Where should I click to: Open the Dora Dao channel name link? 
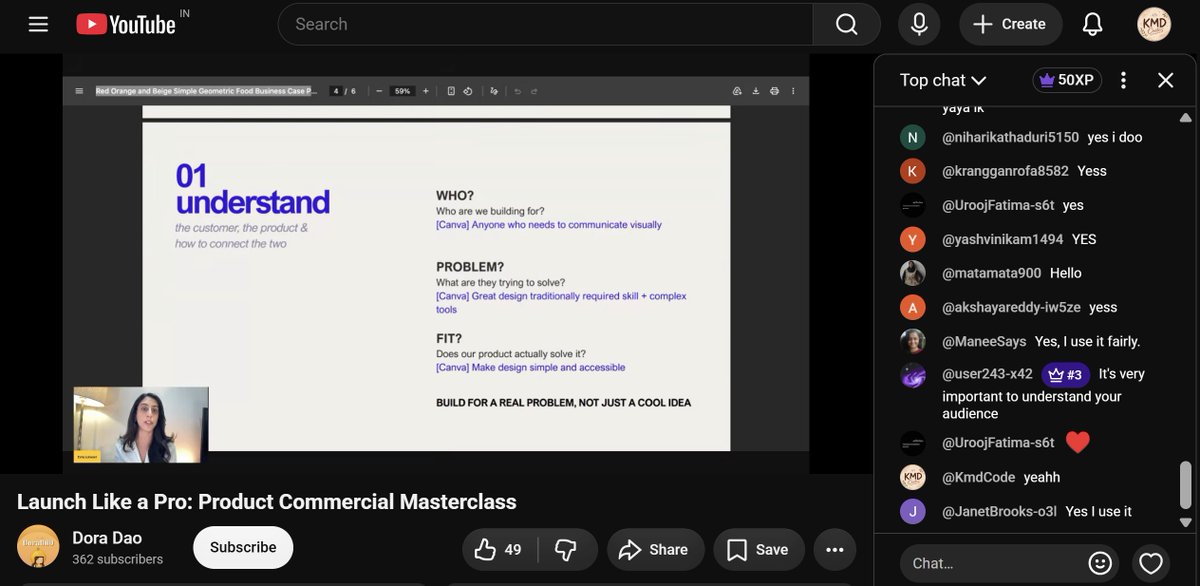coord(107,537)
